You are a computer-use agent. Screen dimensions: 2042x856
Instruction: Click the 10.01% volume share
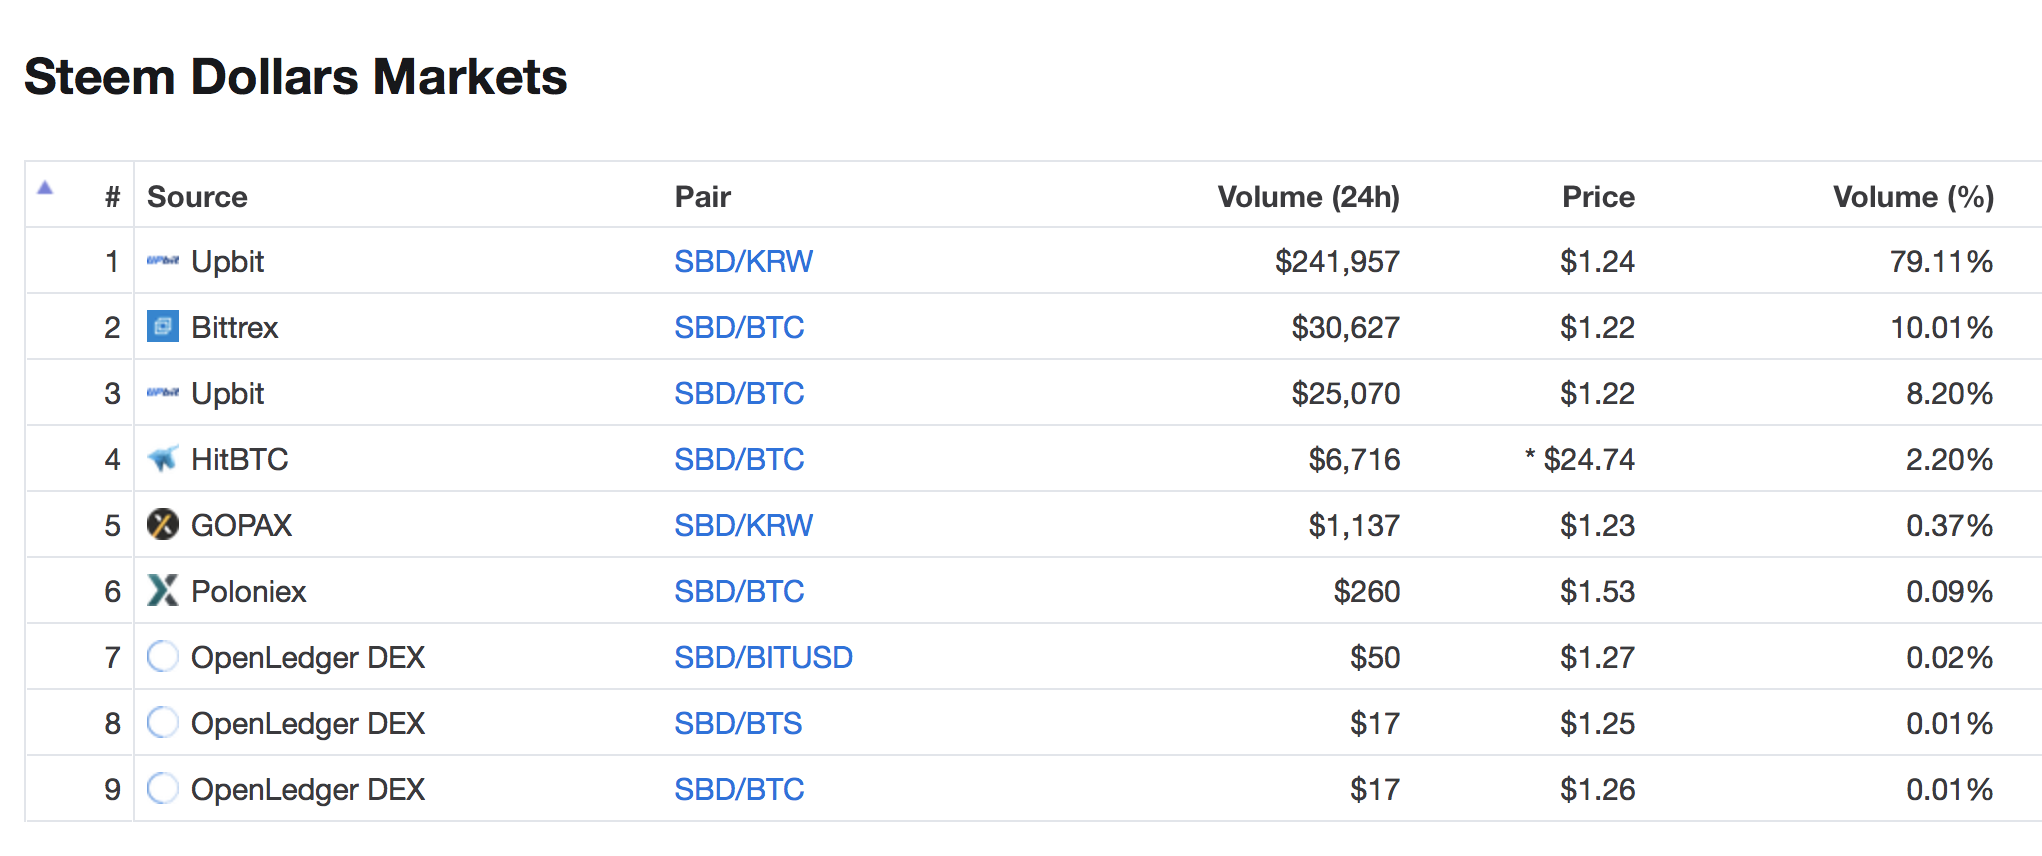tap(1942, 327)
